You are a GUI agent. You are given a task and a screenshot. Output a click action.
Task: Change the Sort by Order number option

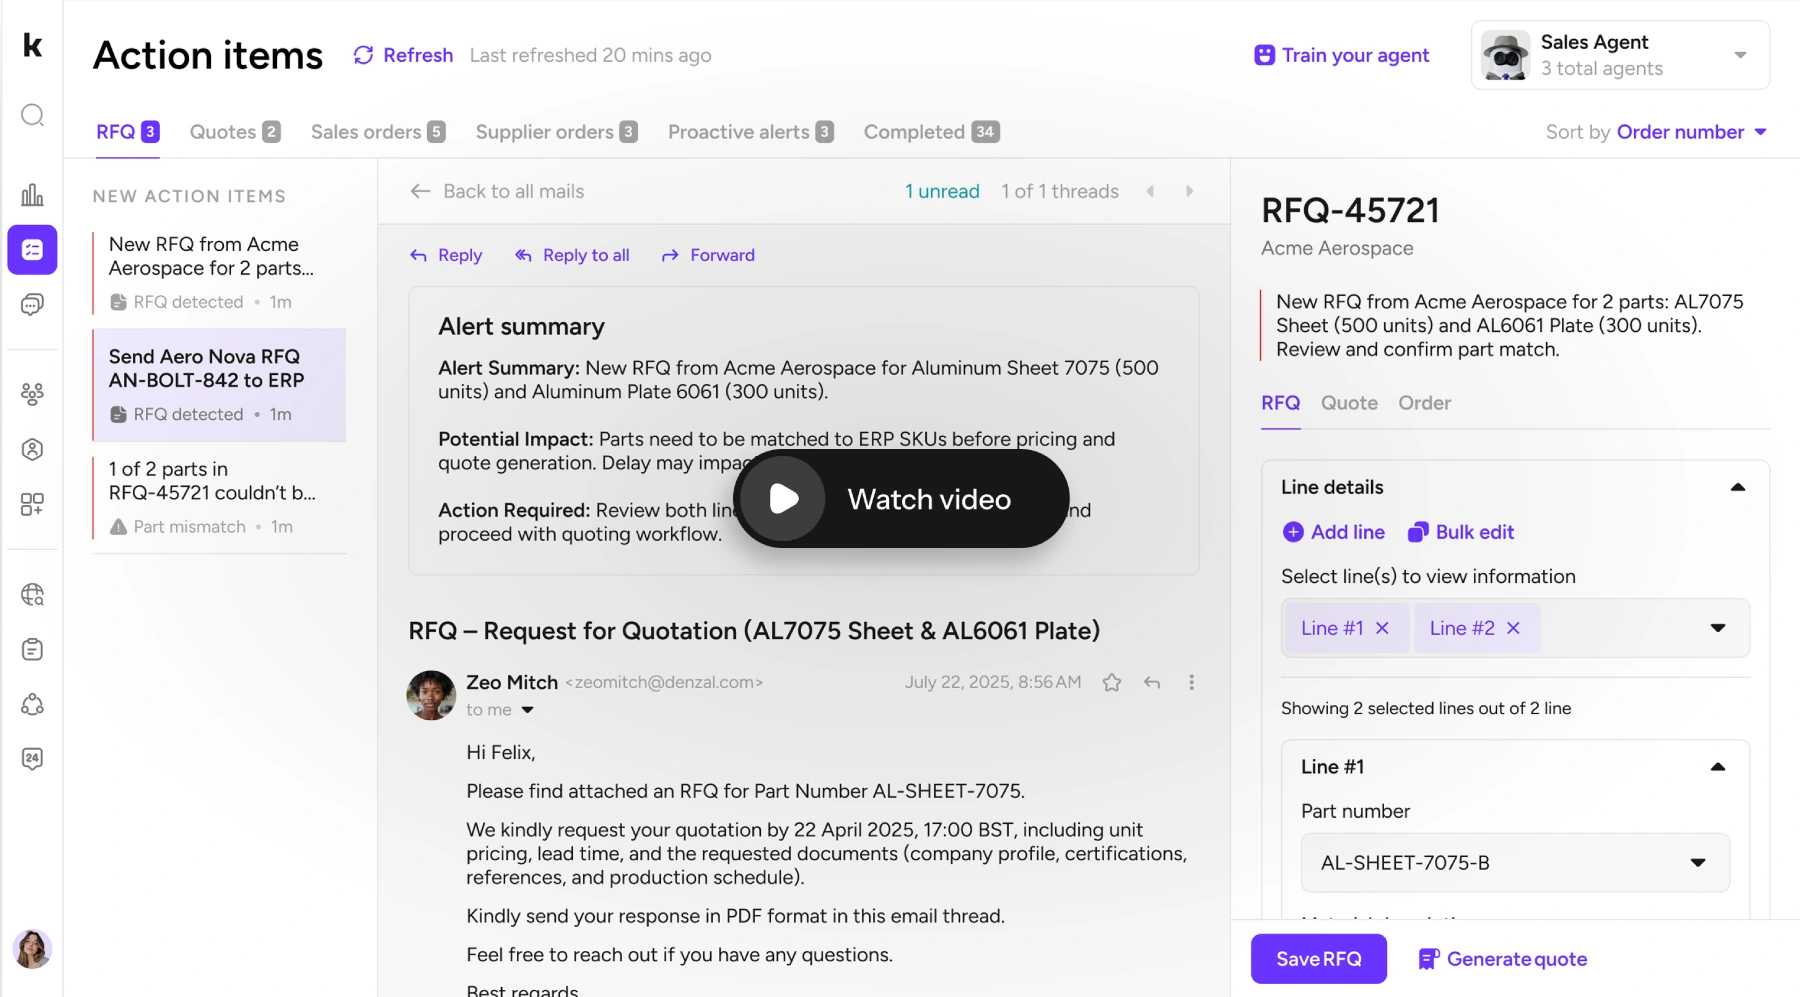(1691, 132)
